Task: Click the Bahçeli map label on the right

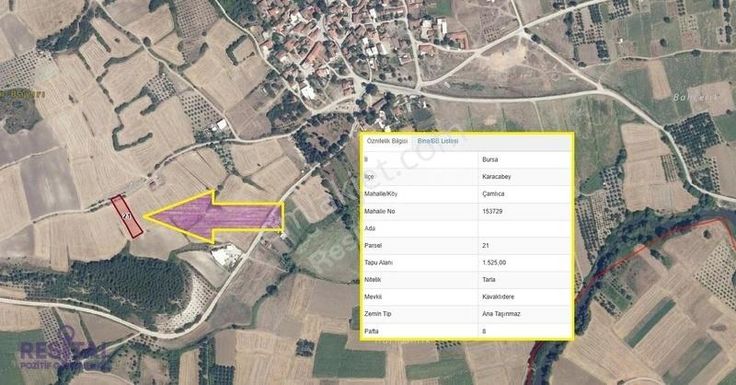Action: tap(690, 98)
